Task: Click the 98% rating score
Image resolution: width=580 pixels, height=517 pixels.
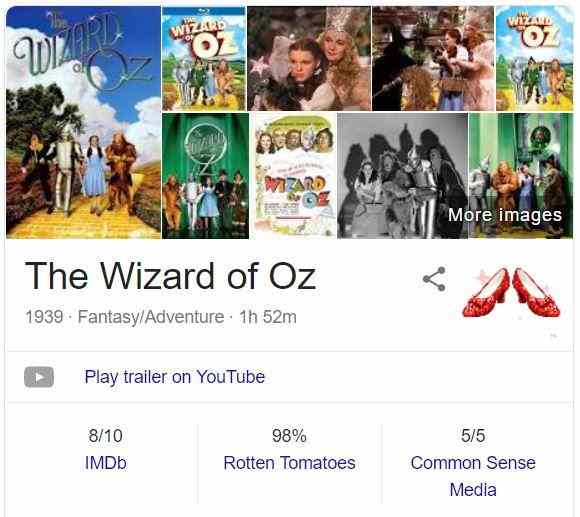Action: 289,436
